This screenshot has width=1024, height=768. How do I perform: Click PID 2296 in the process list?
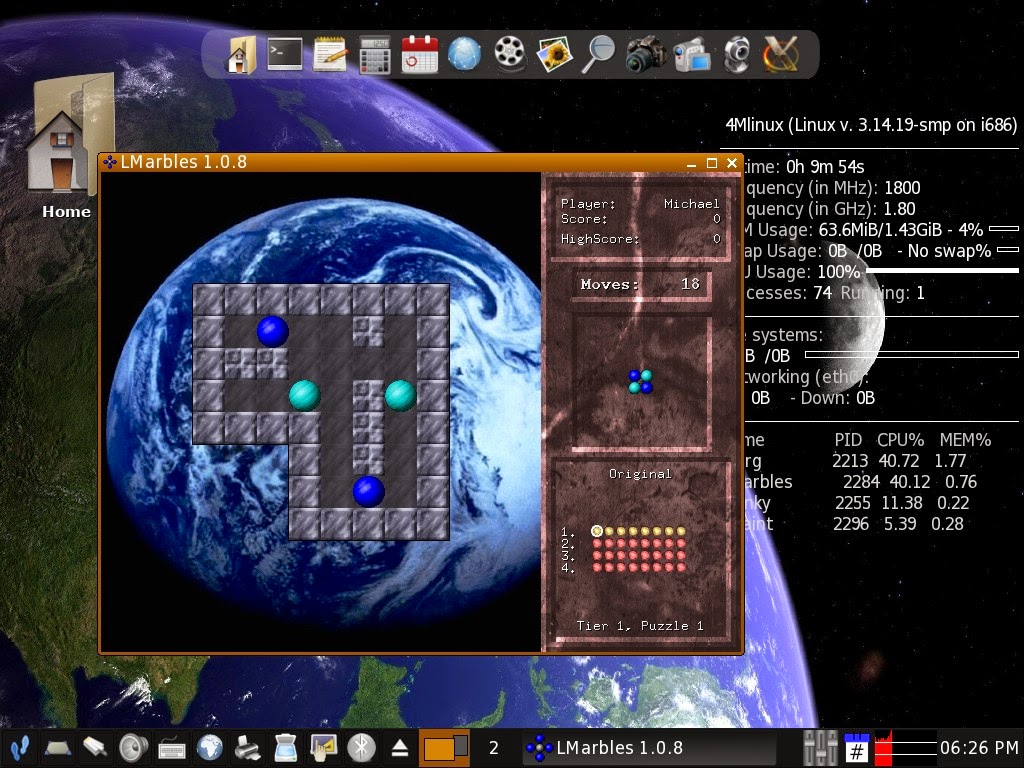(851, 524)
